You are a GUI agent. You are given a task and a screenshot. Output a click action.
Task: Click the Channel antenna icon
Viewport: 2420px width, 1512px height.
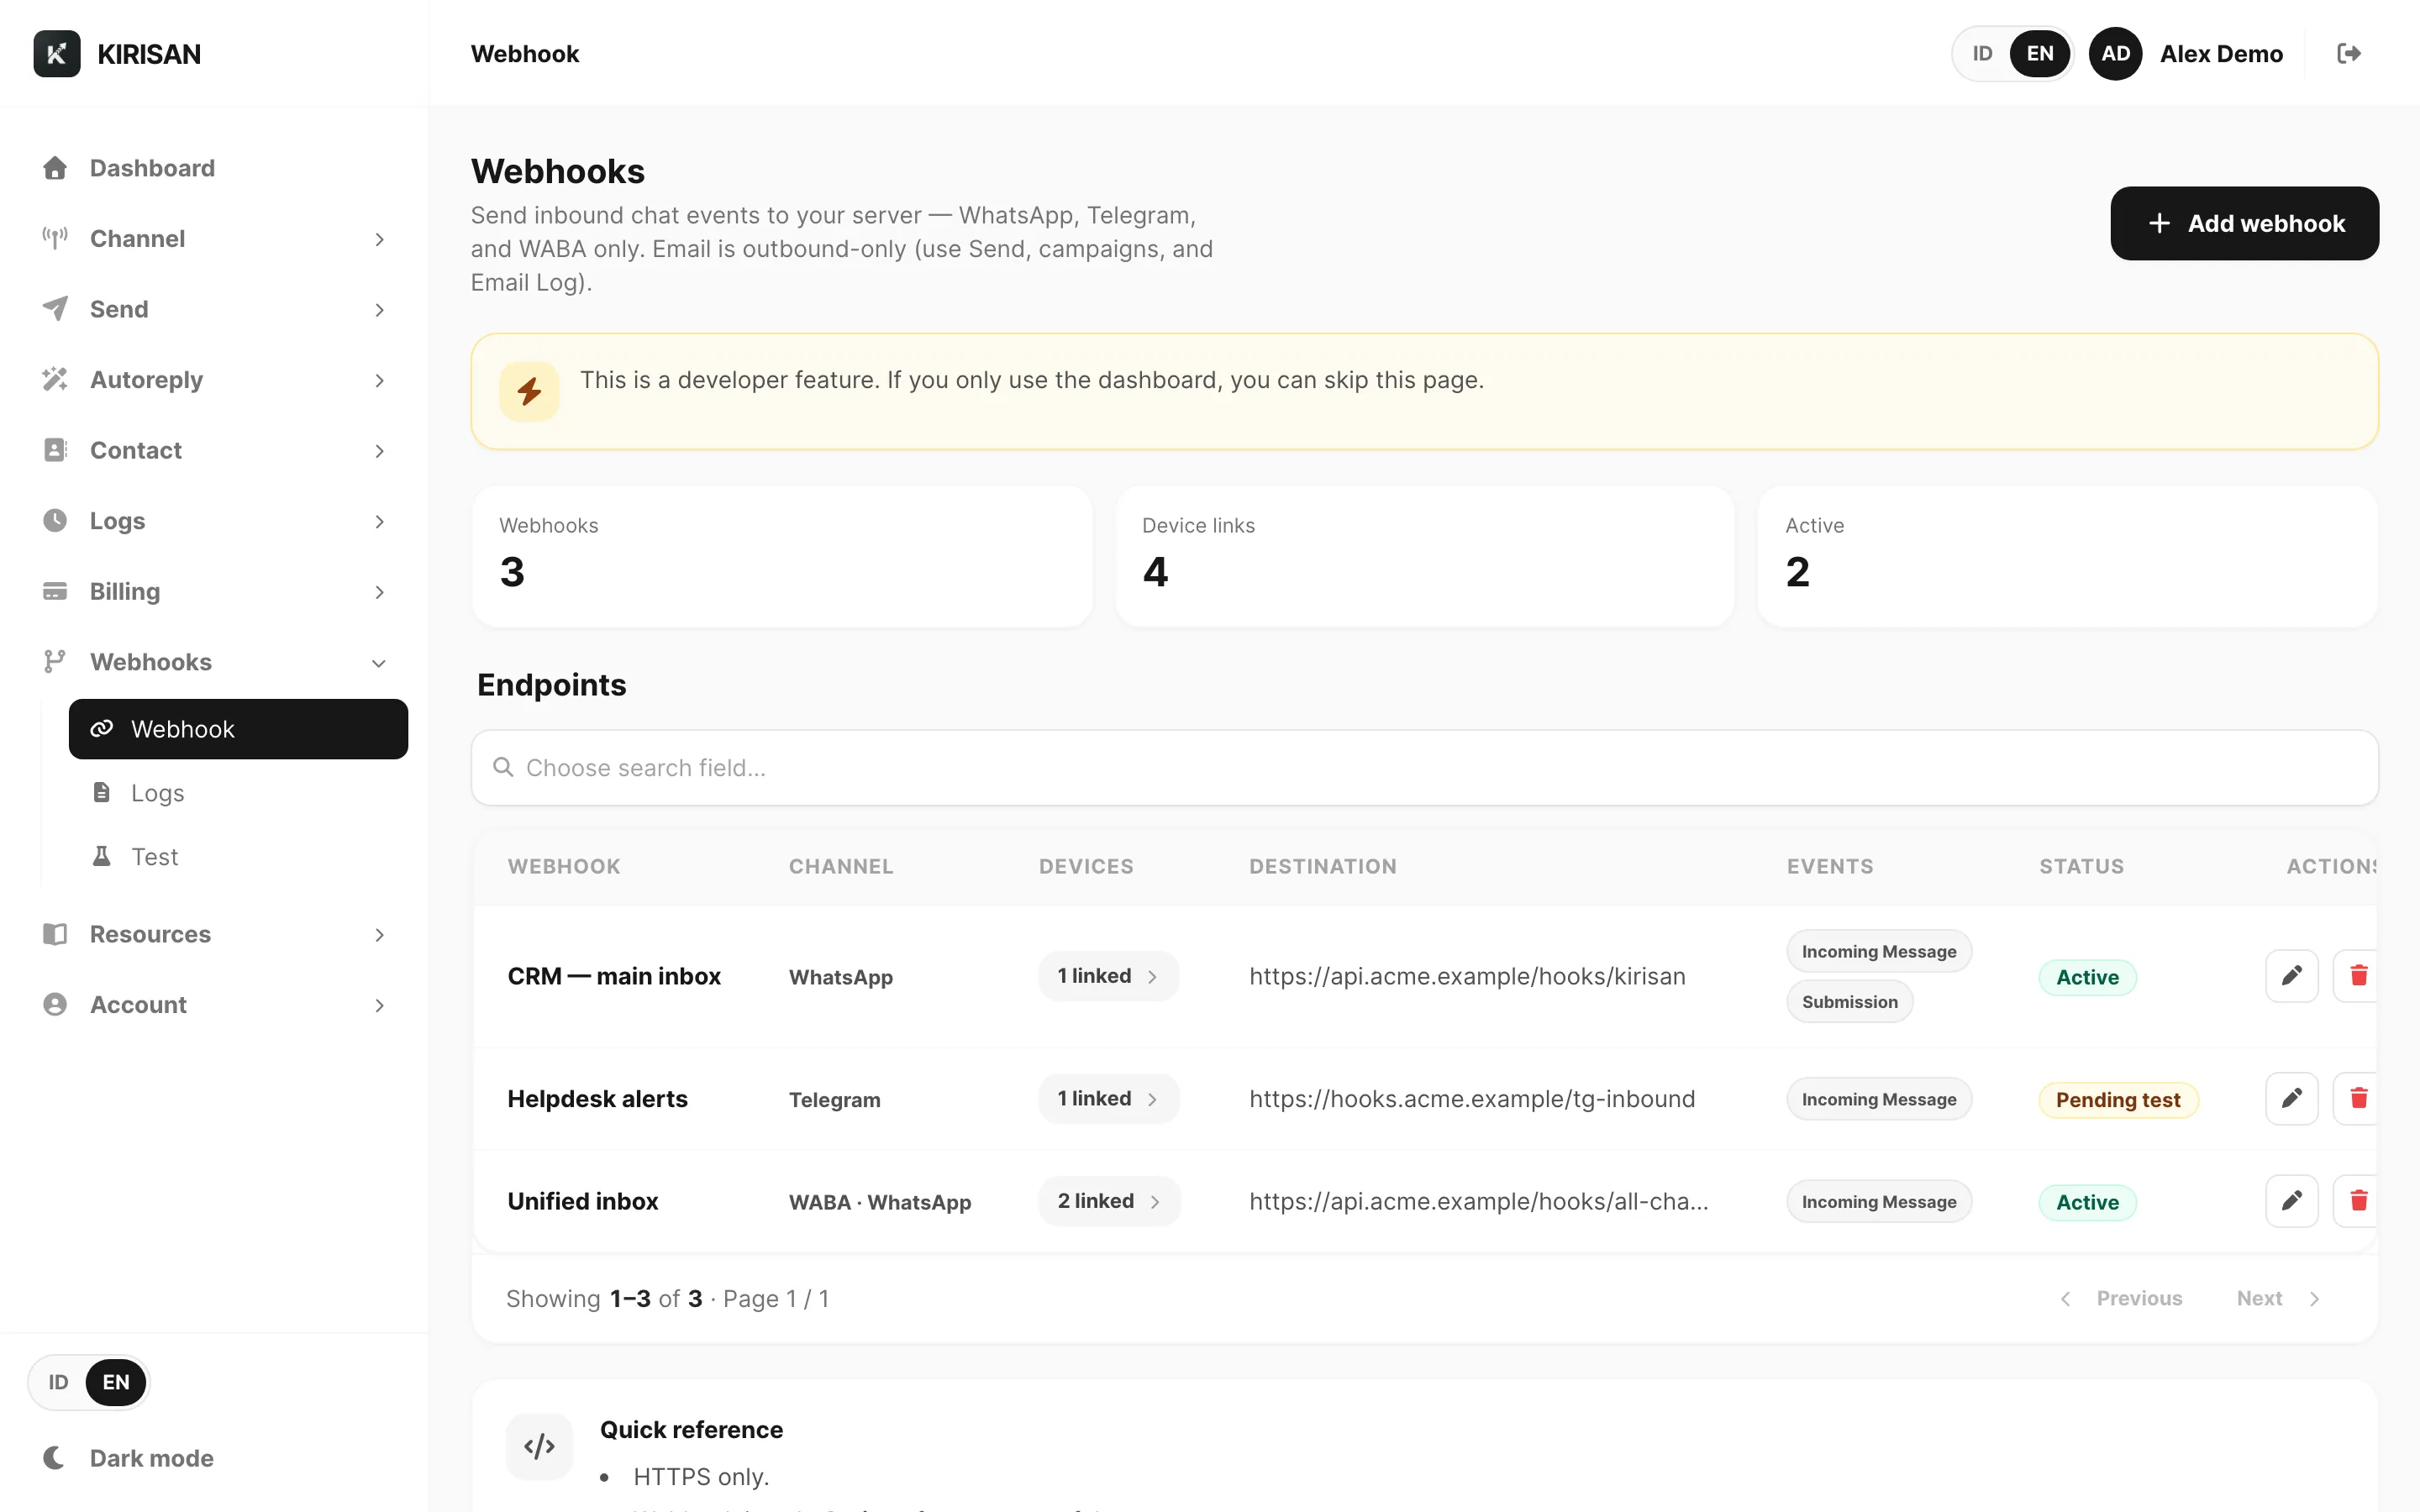click(55, 238)
